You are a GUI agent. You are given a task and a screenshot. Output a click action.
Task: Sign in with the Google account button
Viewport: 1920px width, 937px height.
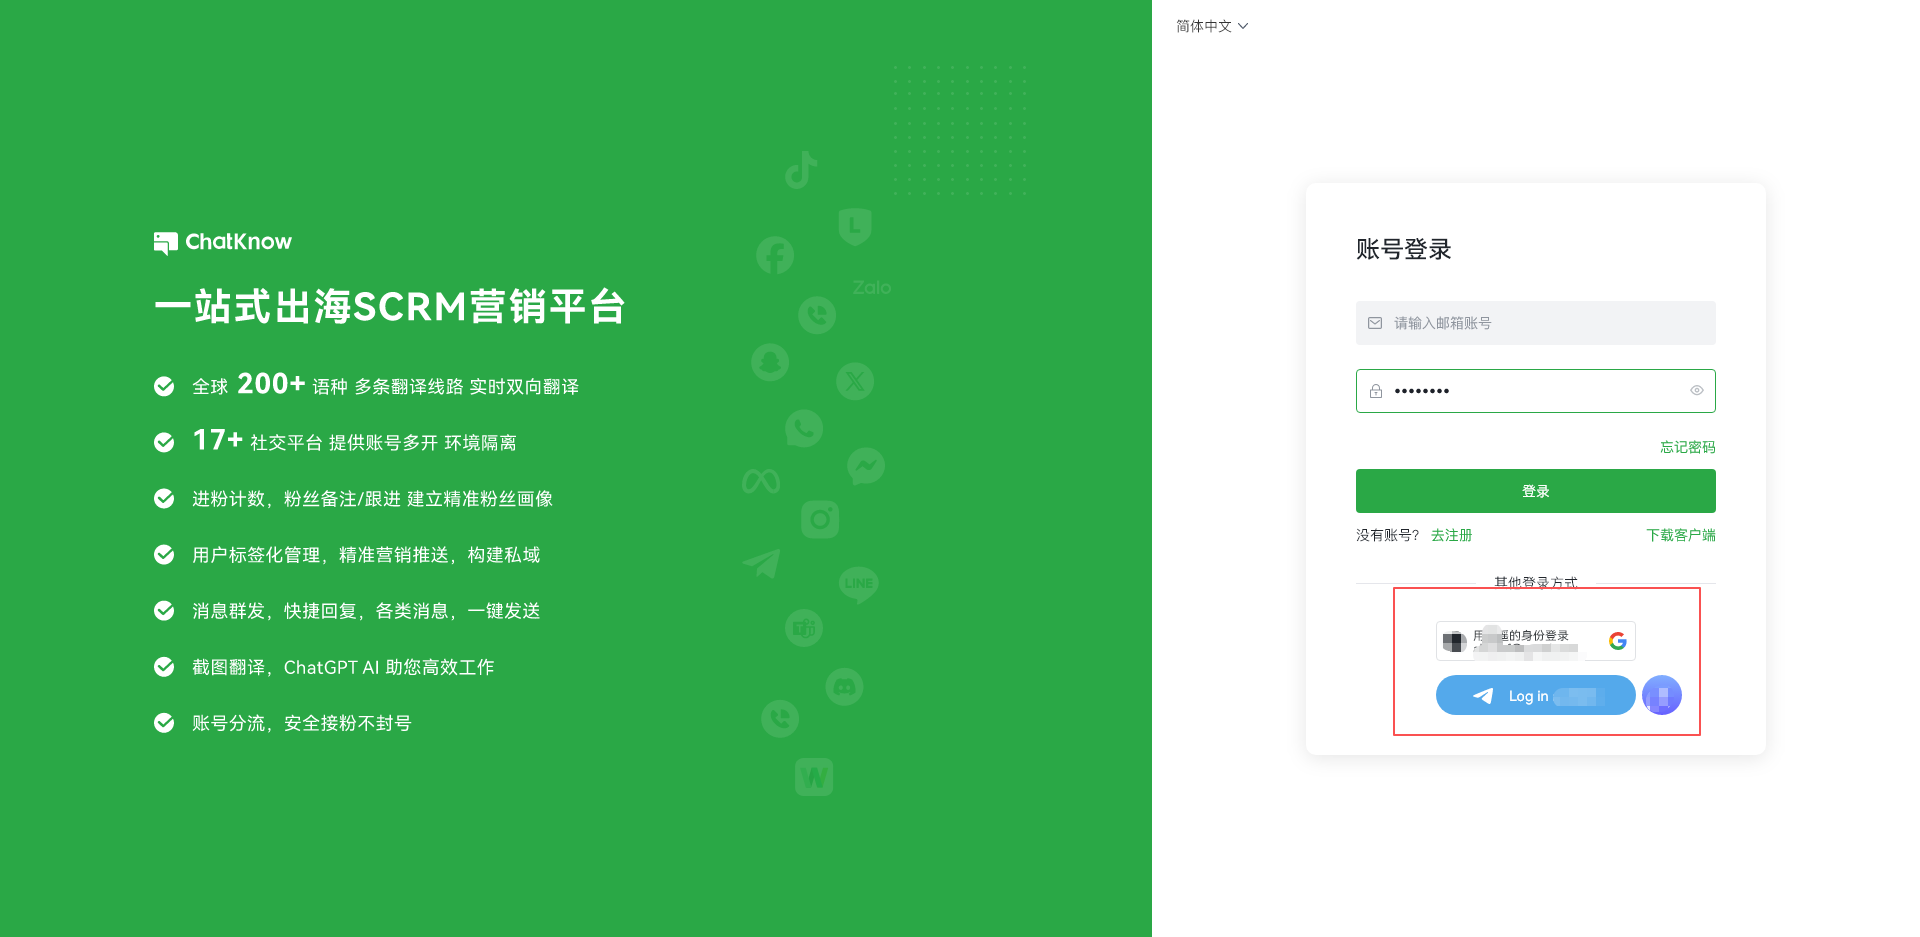[x=1535, y=641]
